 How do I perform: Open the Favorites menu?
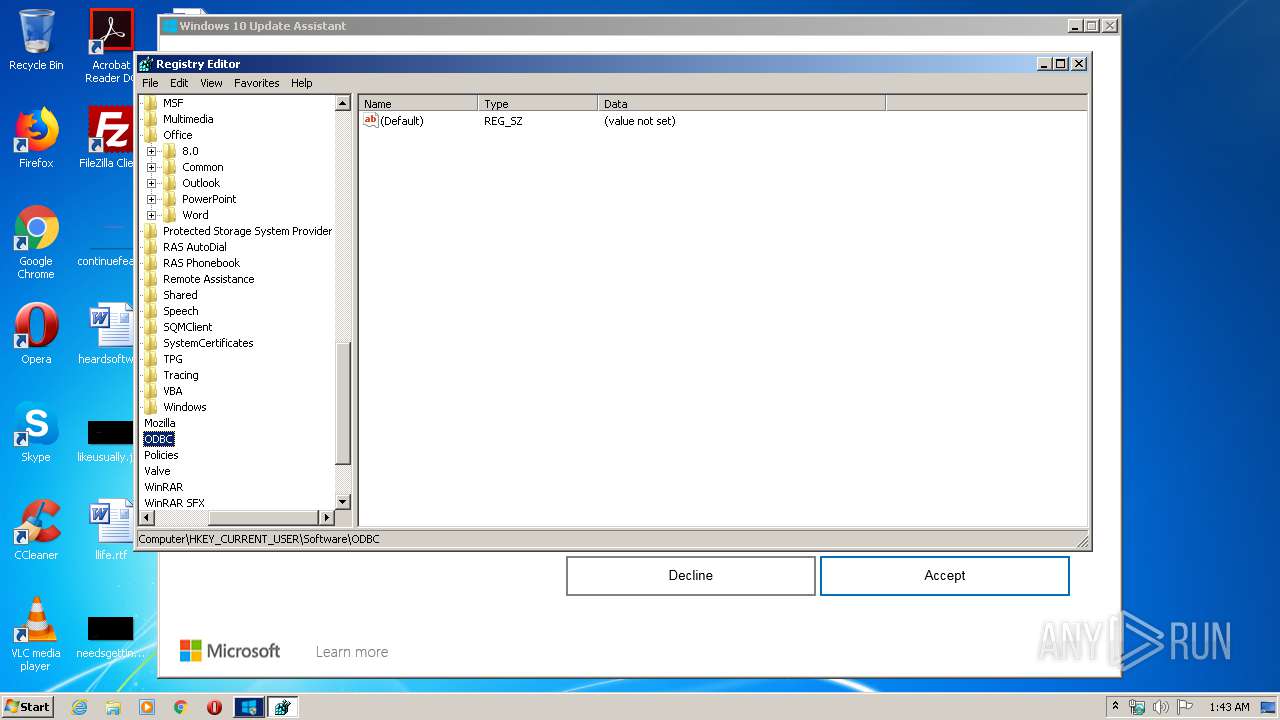tap(257, 83)
